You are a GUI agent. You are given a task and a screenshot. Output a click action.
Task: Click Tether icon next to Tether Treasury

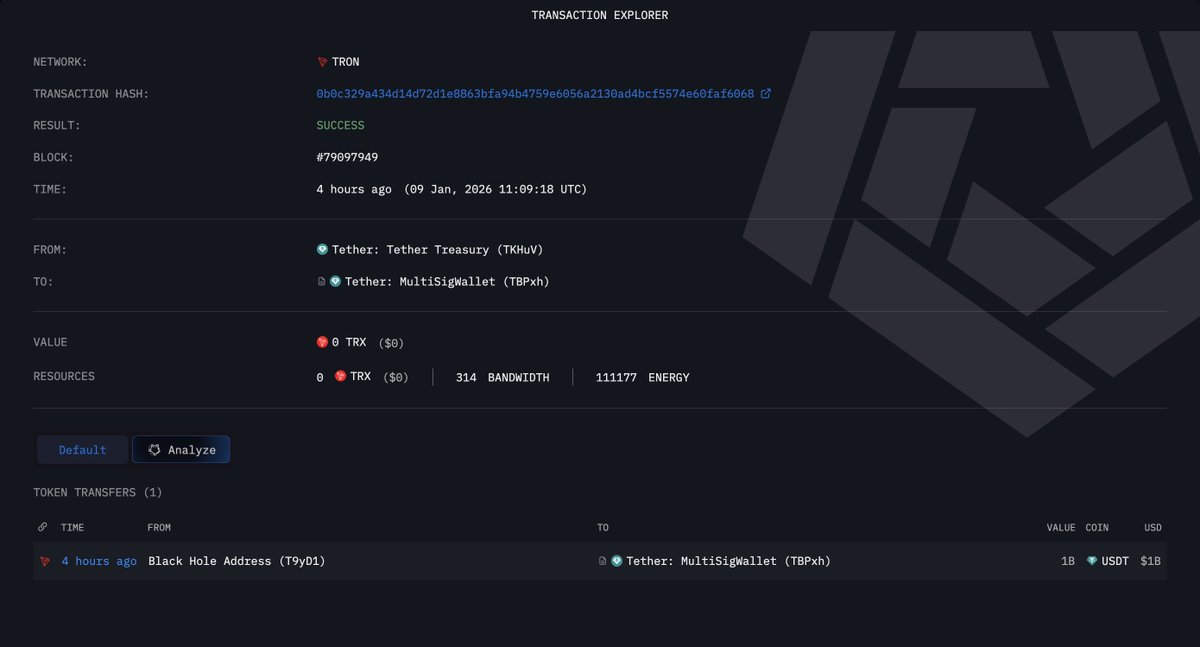pos(322,249)
